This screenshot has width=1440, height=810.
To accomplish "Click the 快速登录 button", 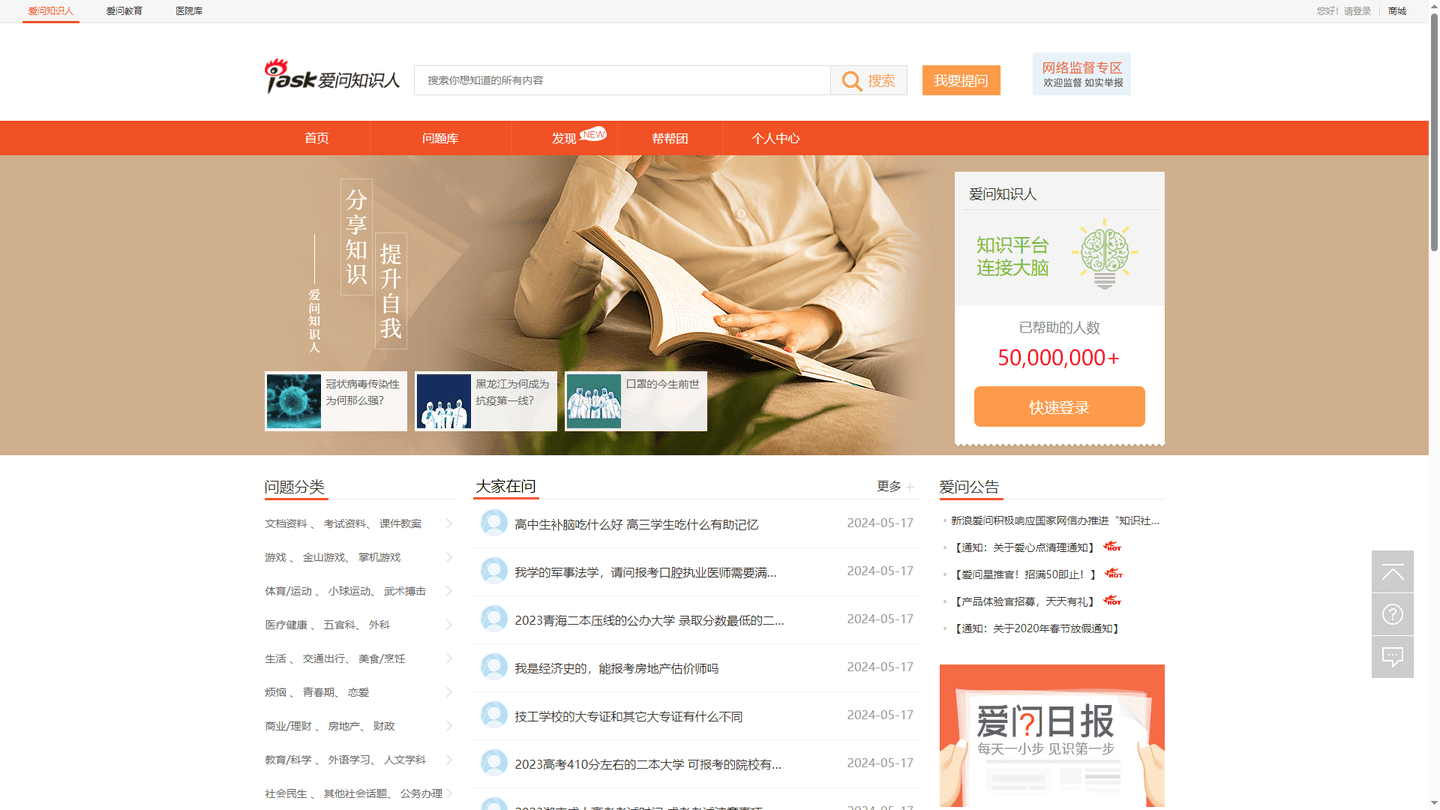I will click(x=1059, y=407).
